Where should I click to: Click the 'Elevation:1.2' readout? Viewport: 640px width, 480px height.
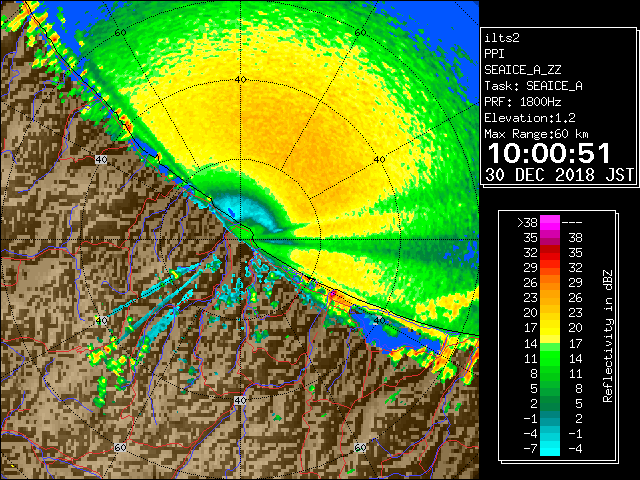point(530,118)
